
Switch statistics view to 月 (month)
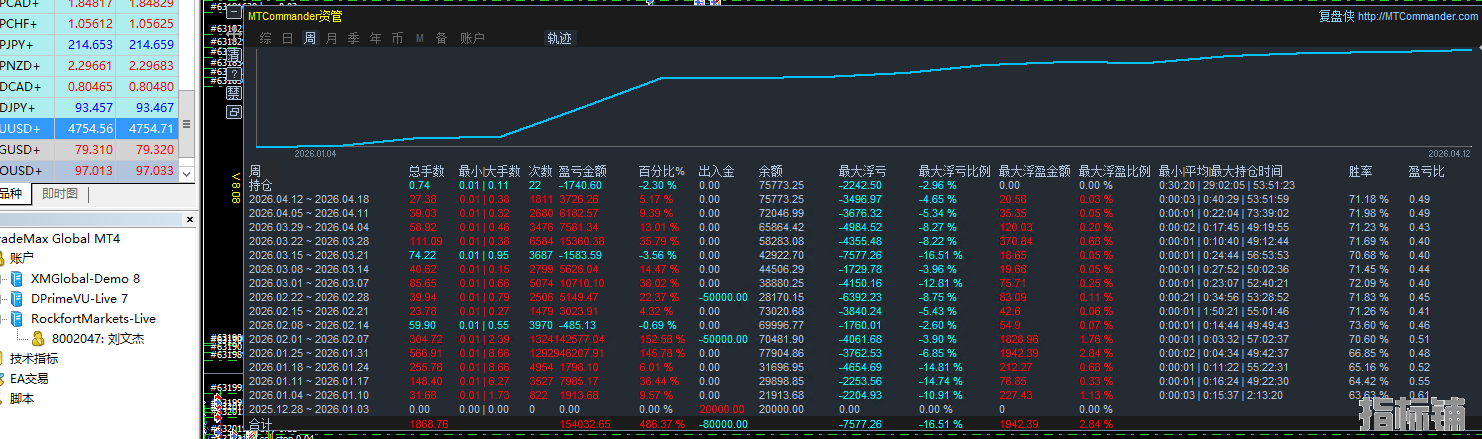(331, 38)
